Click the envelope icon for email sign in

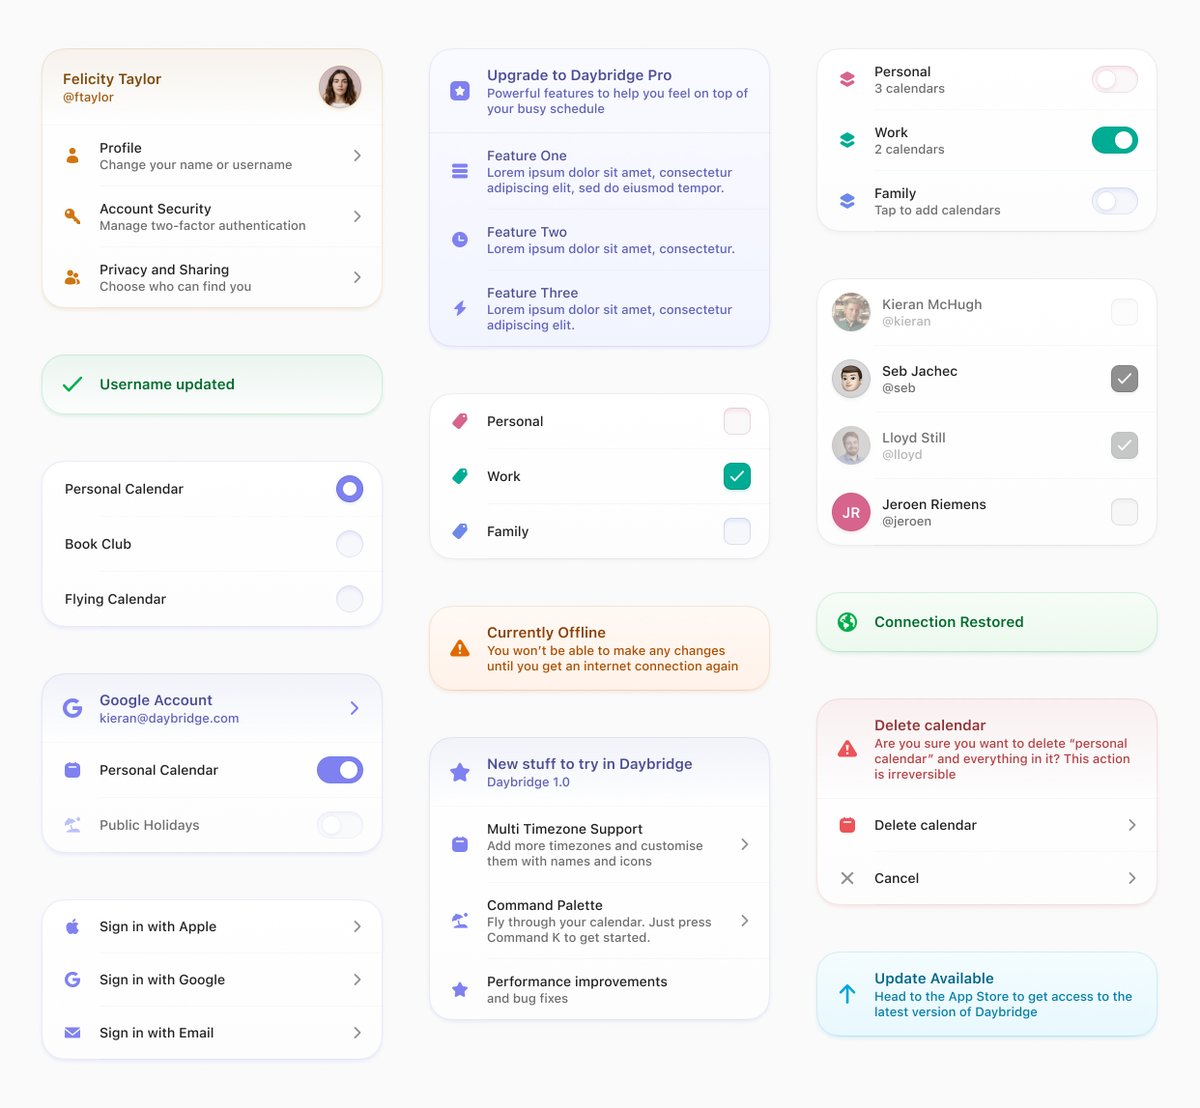pos(72,1033)
